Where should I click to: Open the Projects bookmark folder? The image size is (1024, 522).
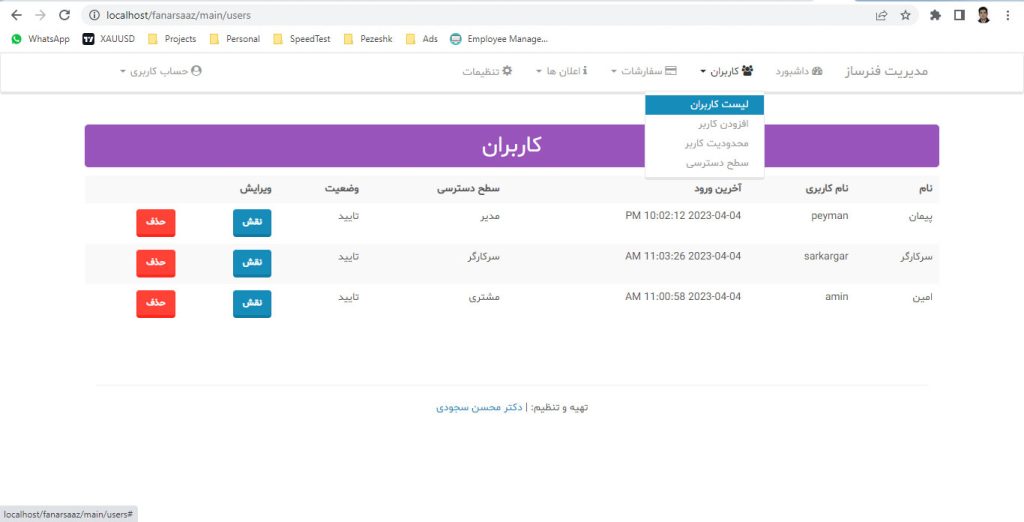tap(172, 39)
